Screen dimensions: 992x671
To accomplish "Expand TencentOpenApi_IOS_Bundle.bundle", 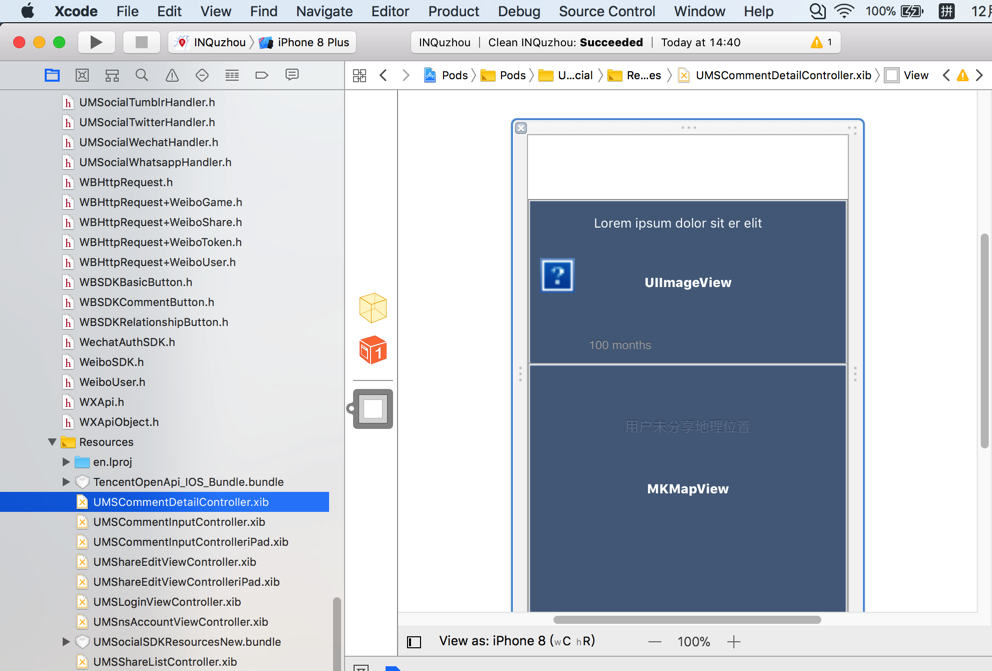I will click(66, 482).
